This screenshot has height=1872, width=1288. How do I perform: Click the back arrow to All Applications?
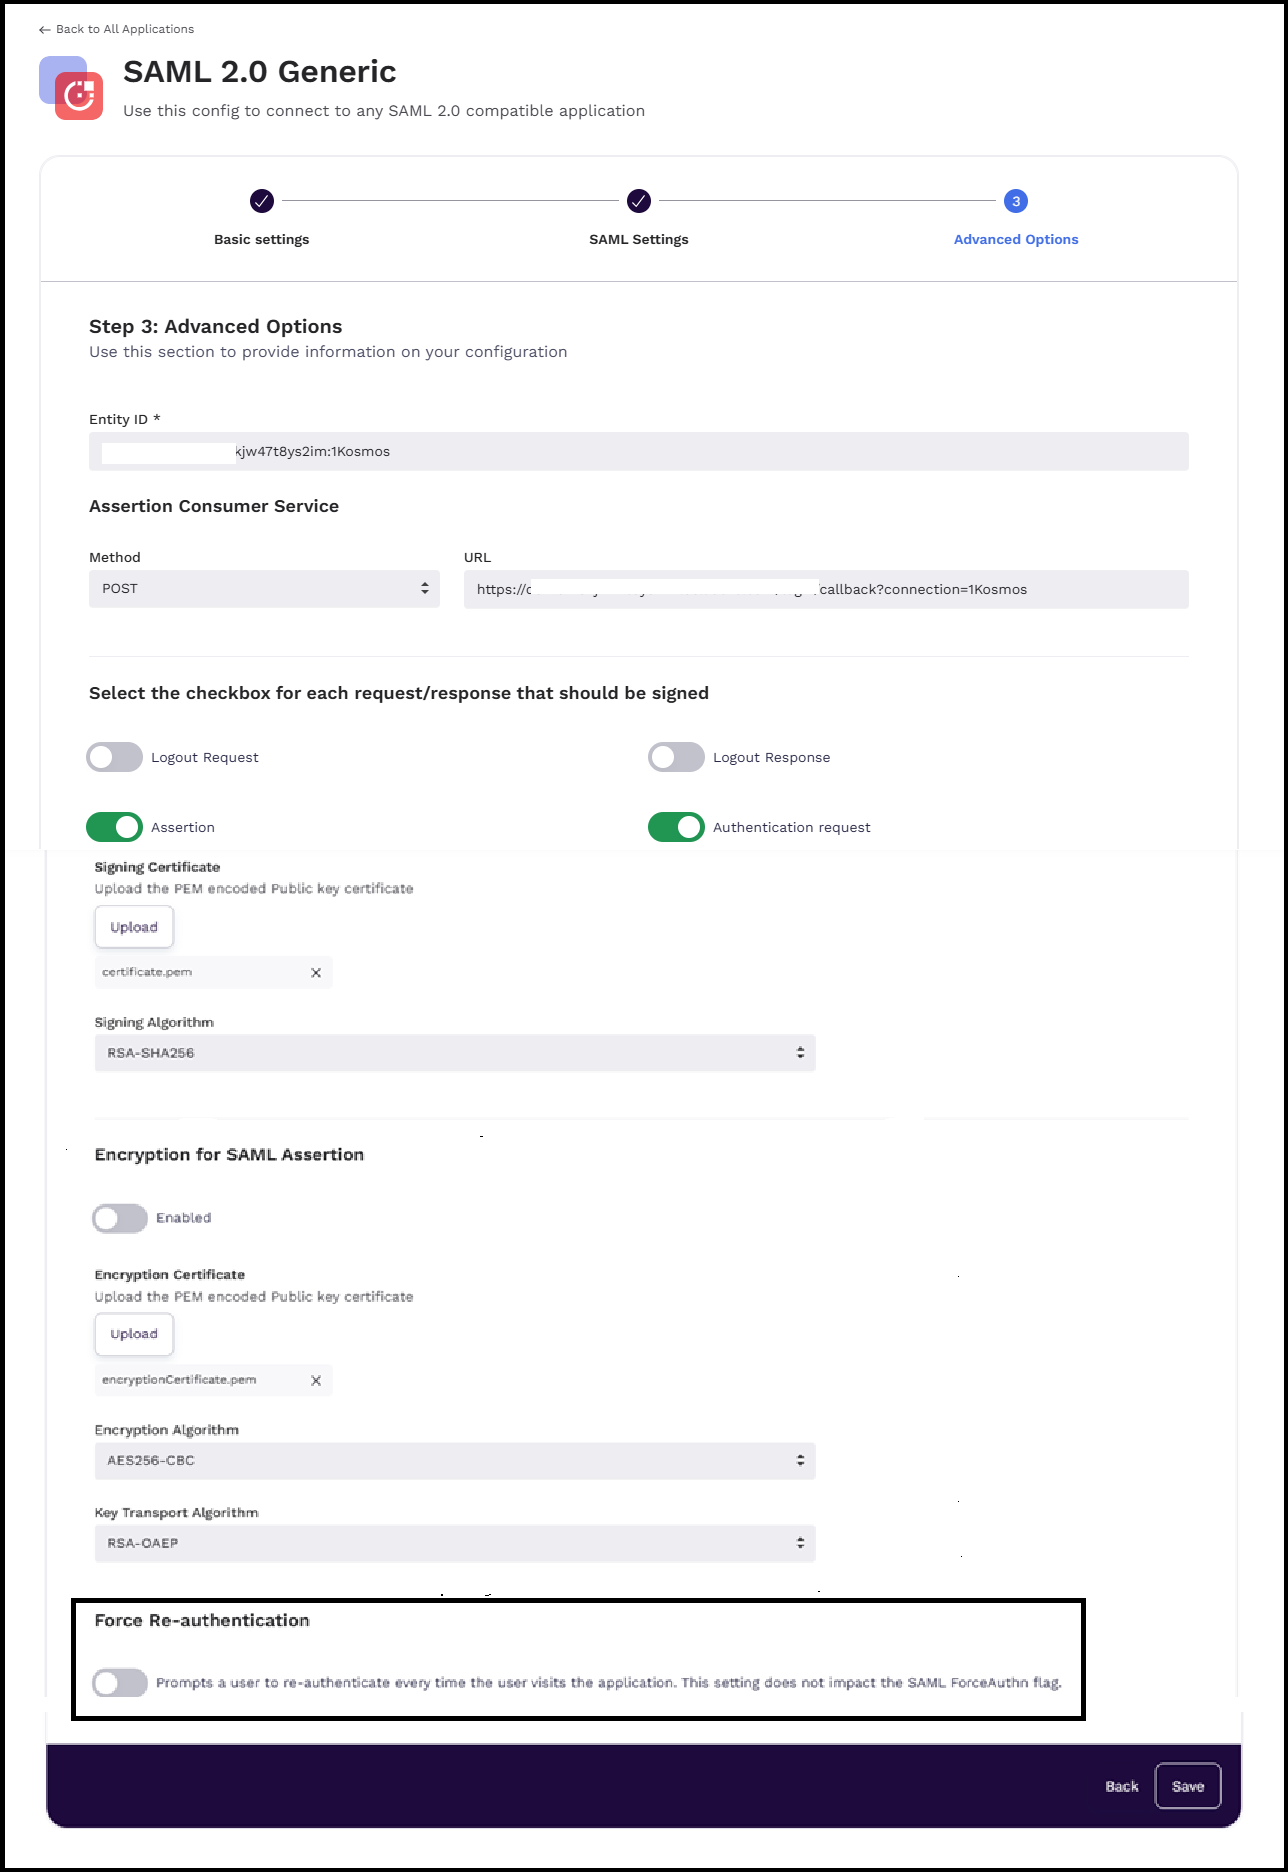(44, 30)
